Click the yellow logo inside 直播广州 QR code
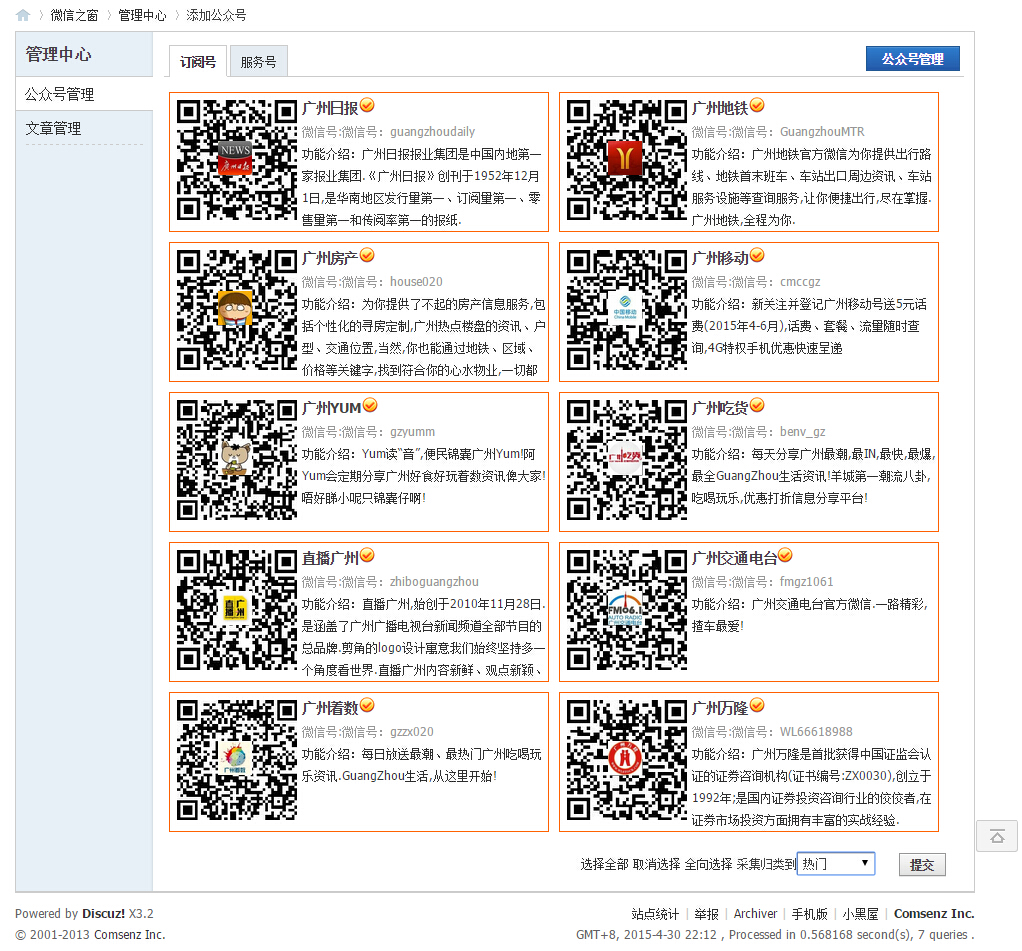1022x951 pixels. pos(234,610)
